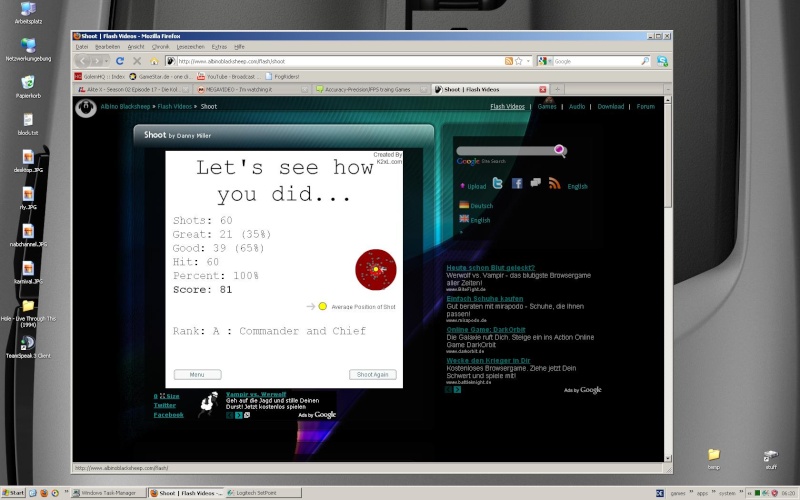Switch to the Accuracy-Precision/FPS training Games tab
The width and height of the screenshot is (800, 500).
pyautogui.click(x=371, y=89)
